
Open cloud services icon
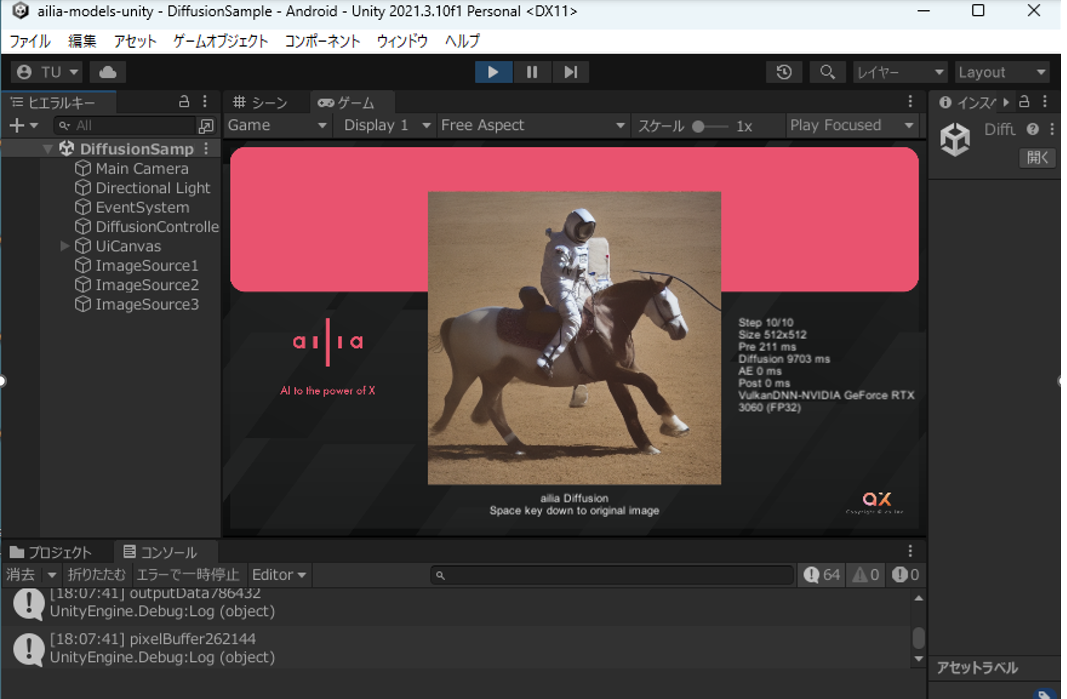[108, 72]
